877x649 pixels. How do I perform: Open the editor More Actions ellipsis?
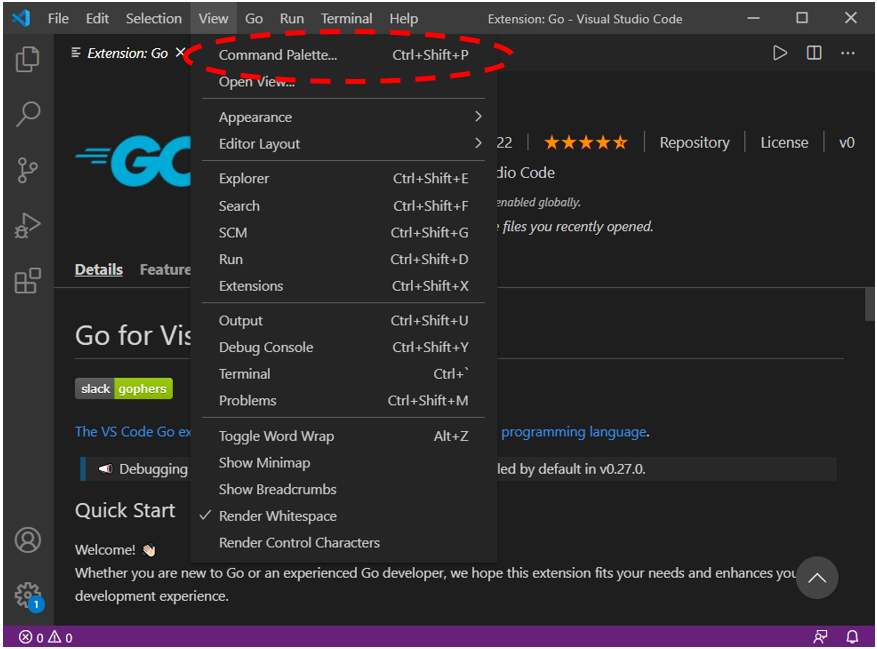[847, 53]
